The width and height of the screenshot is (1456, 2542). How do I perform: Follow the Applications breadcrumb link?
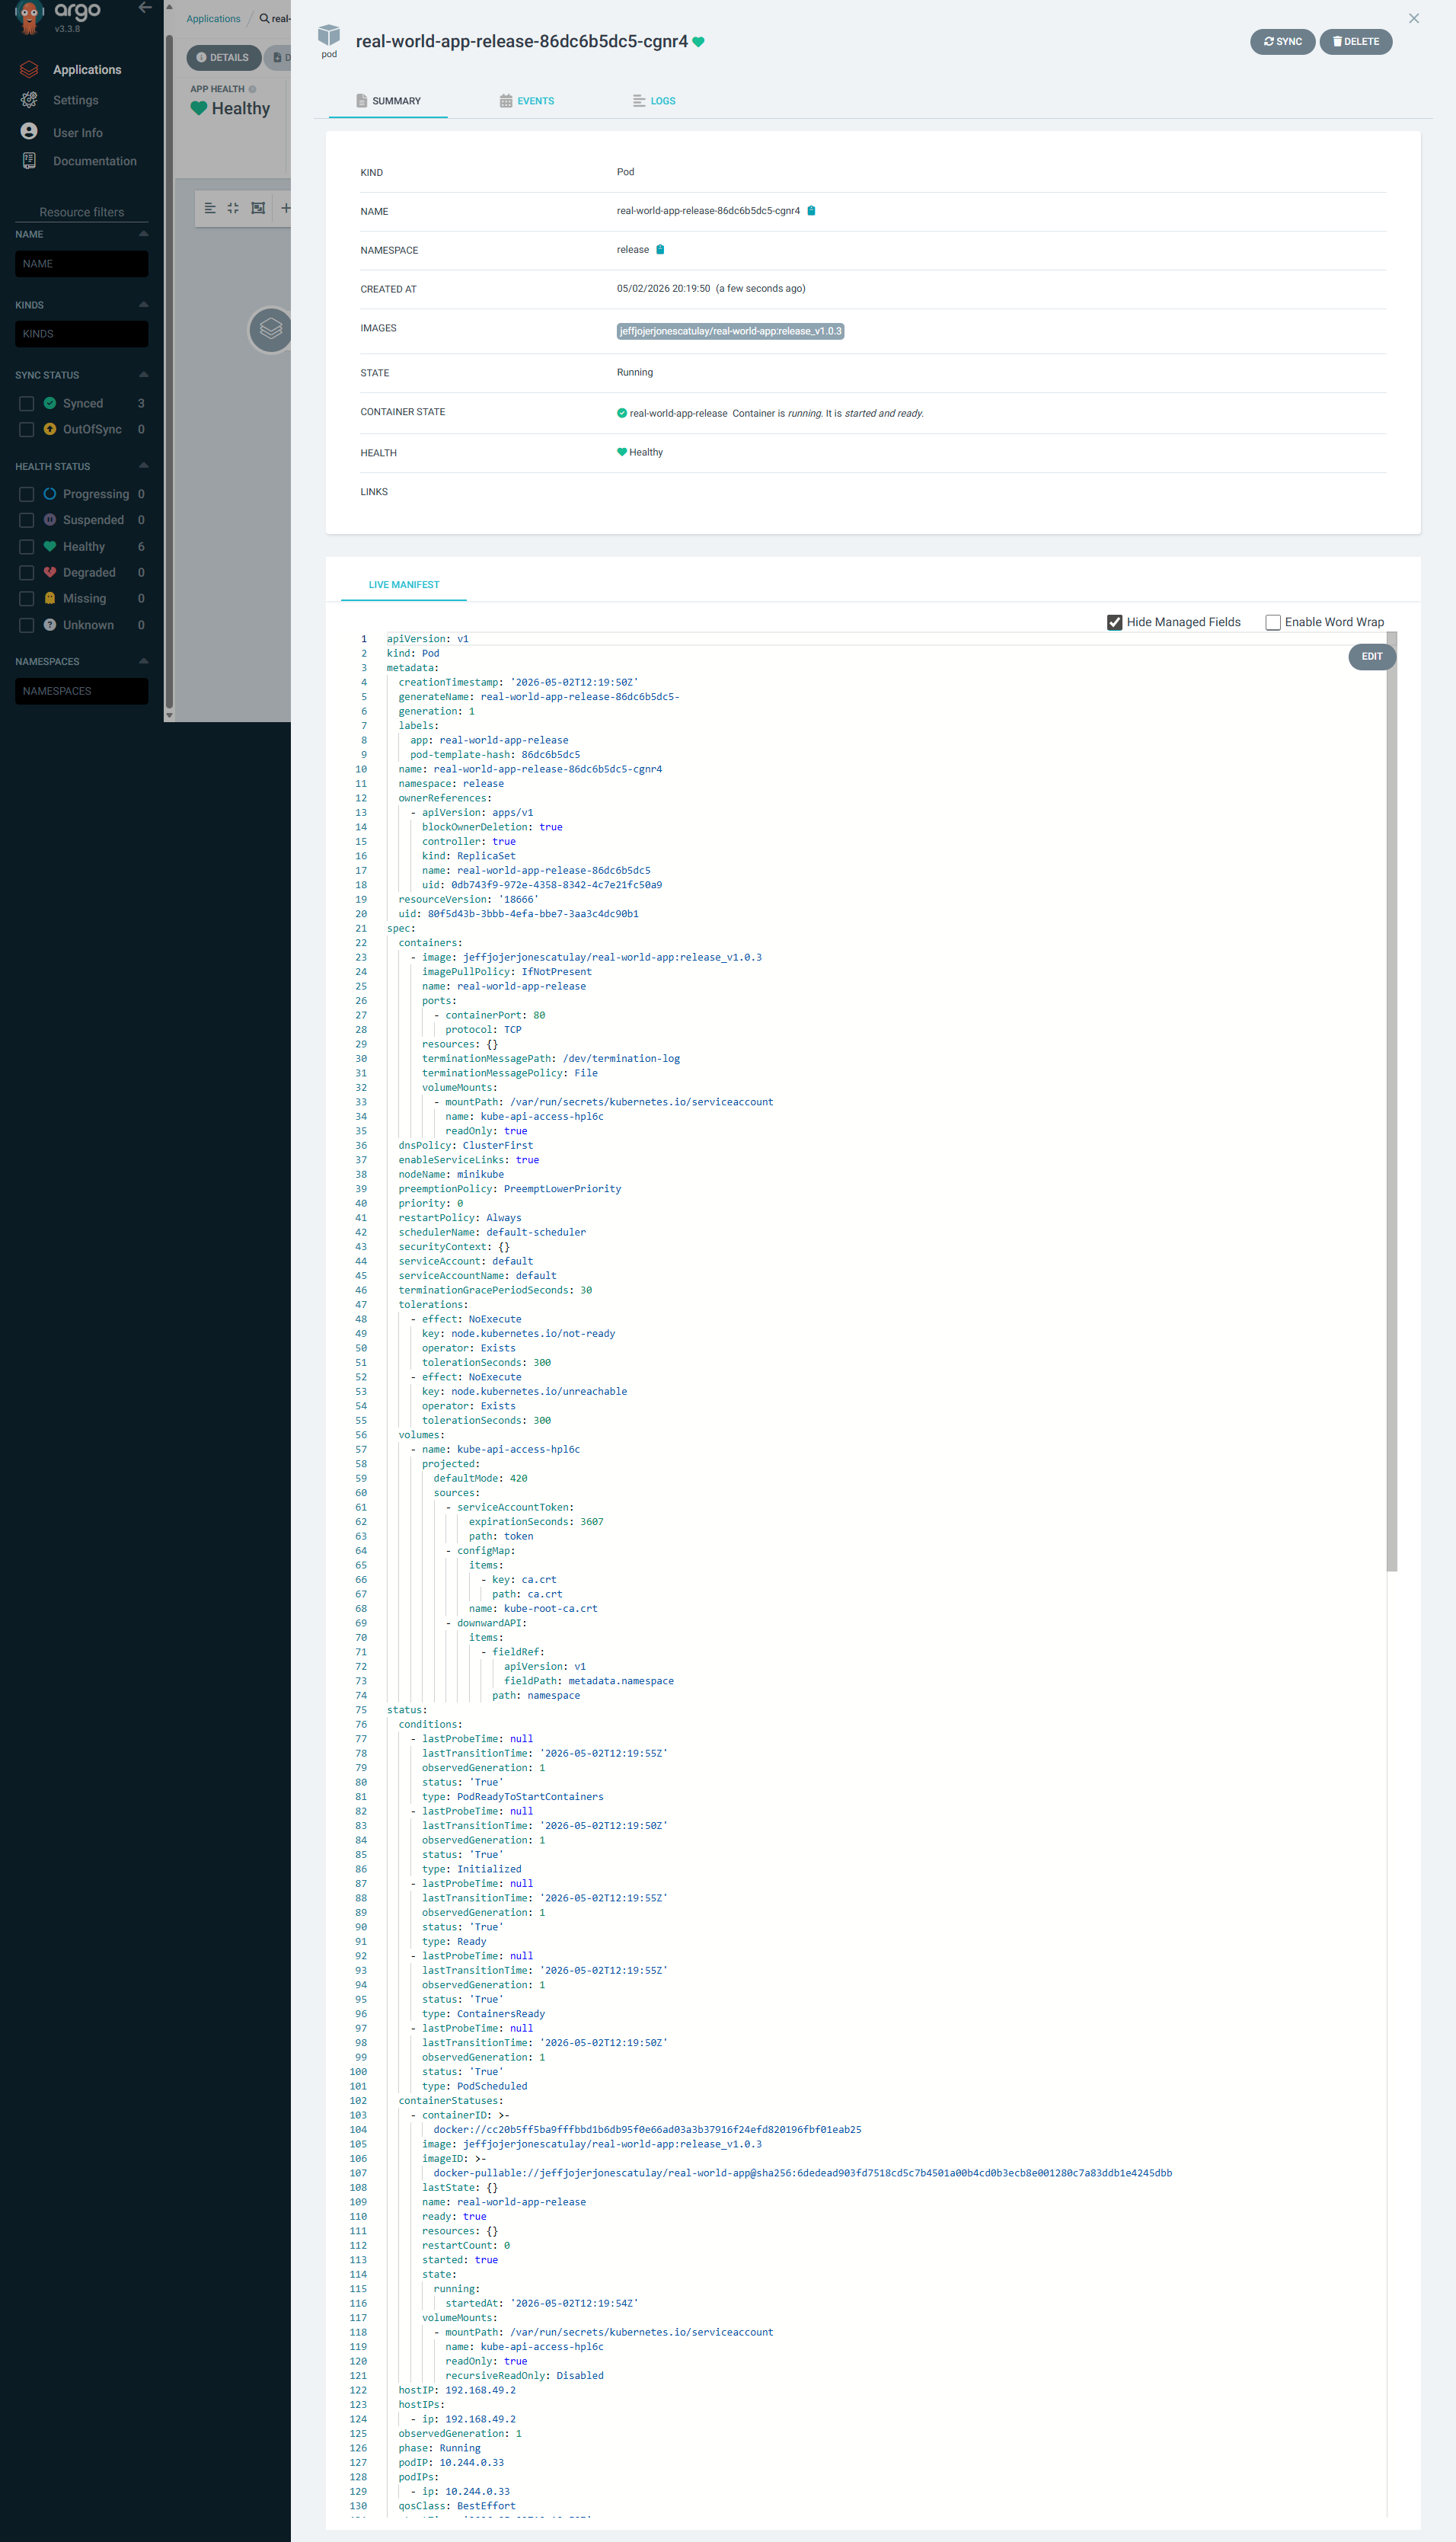click(213, 19)
